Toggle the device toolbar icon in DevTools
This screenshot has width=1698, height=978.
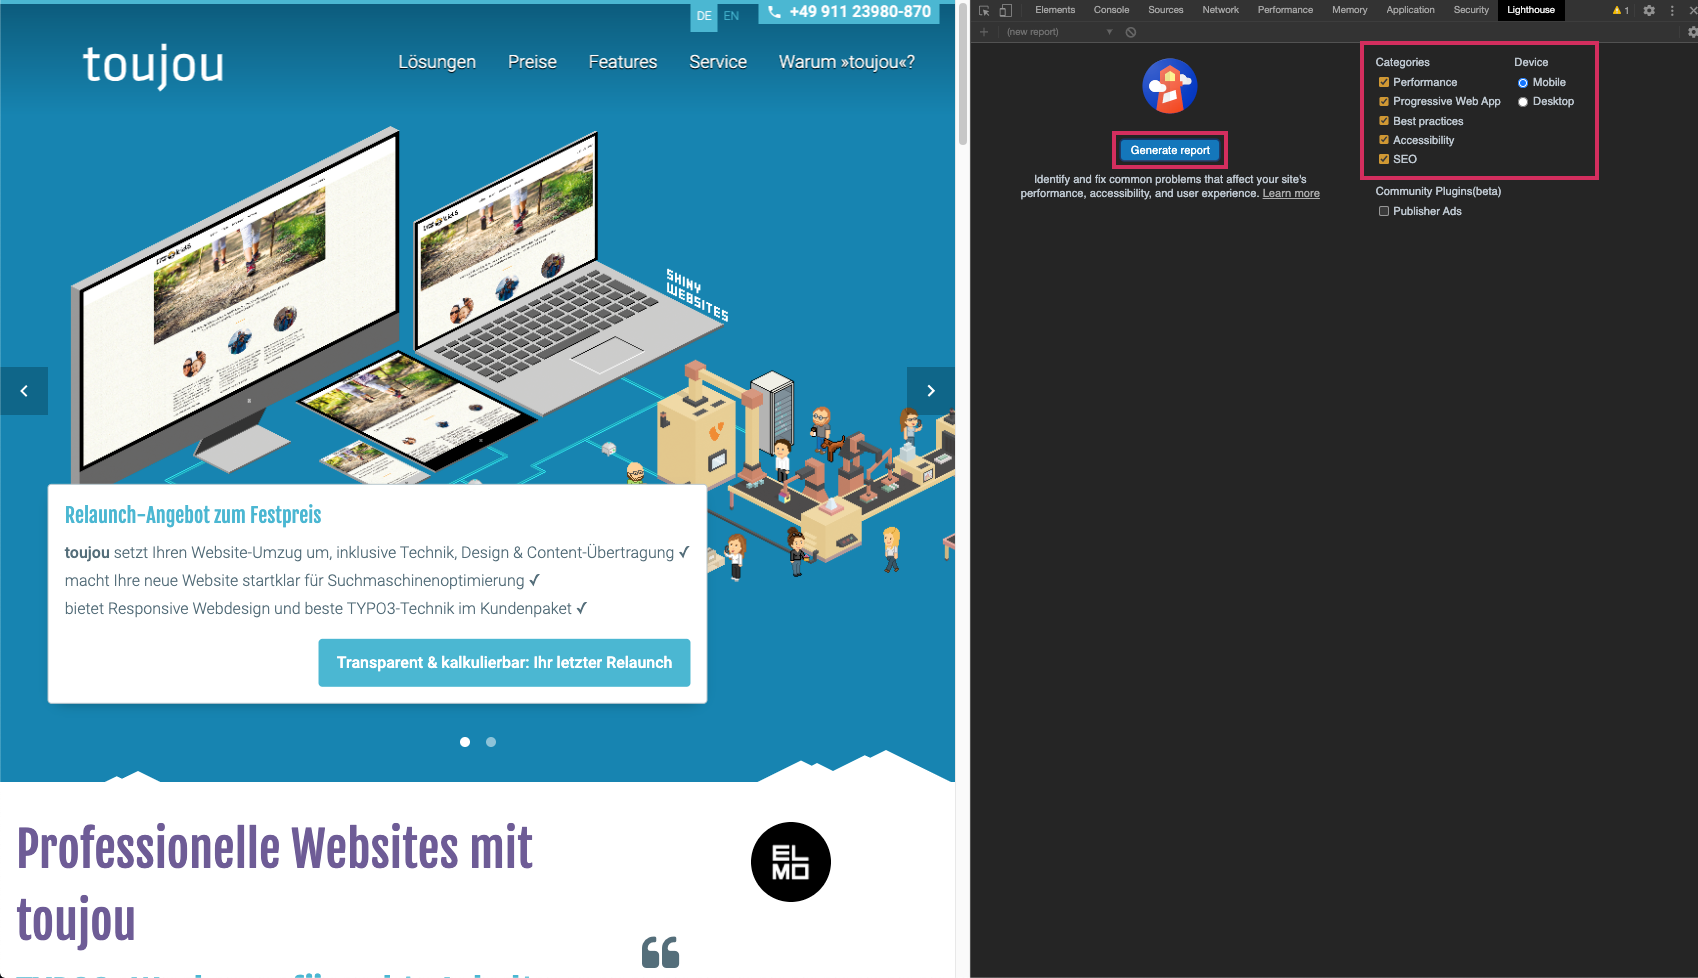point(1006,10)
